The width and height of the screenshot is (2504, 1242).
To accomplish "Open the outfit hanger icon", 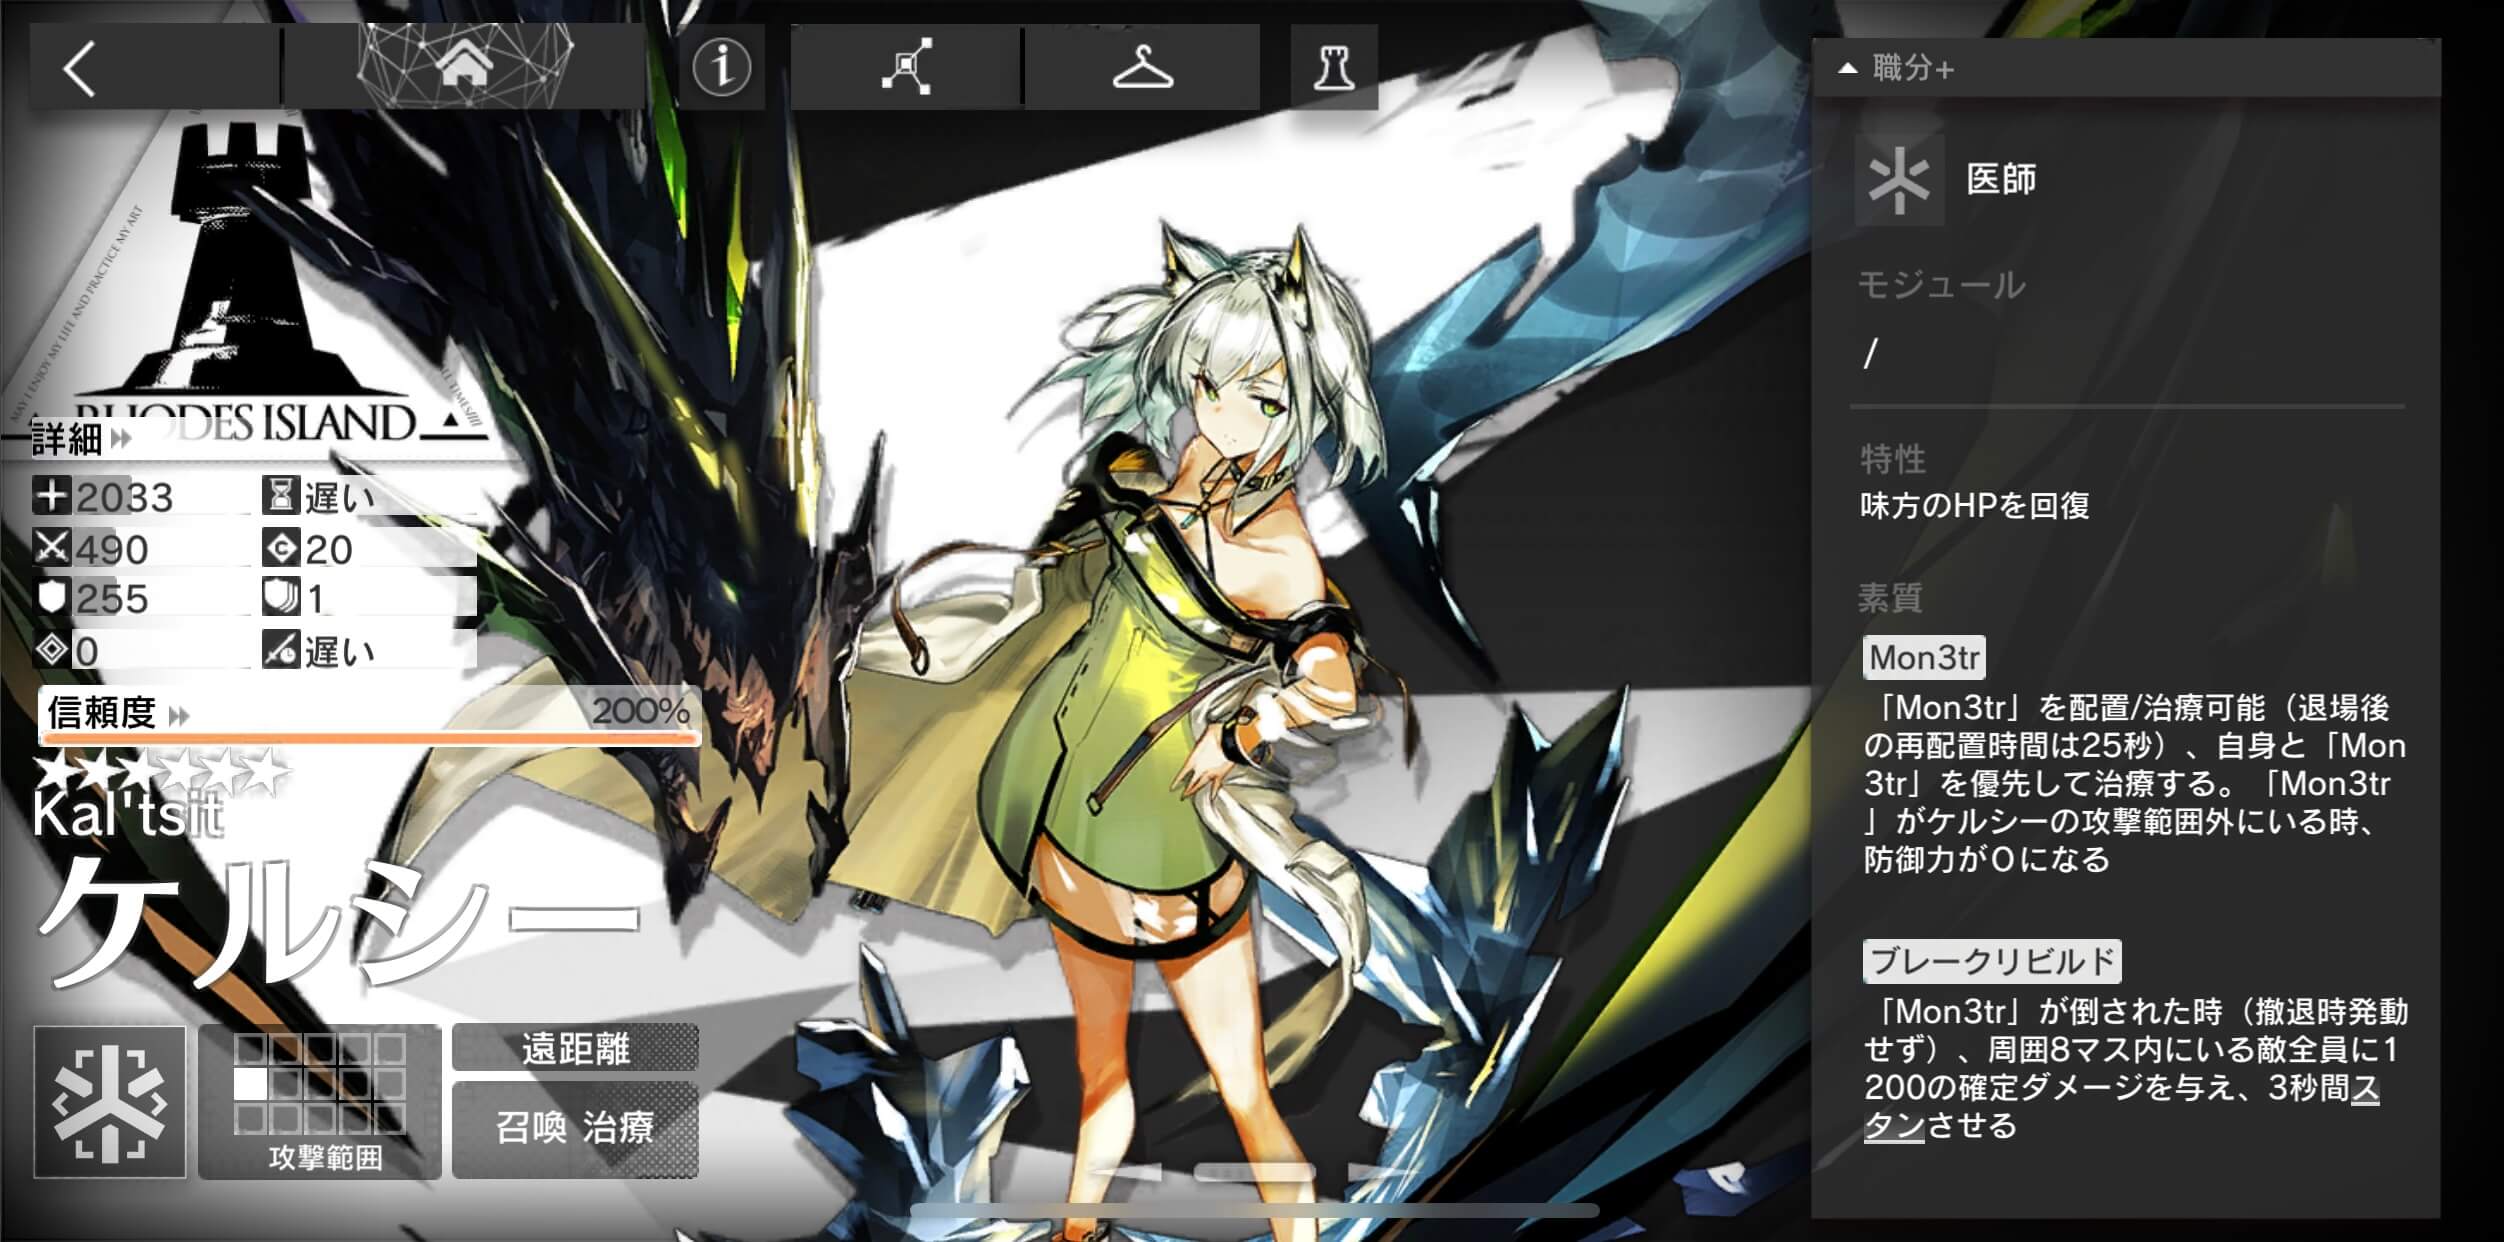I will tap(1142, 67).
